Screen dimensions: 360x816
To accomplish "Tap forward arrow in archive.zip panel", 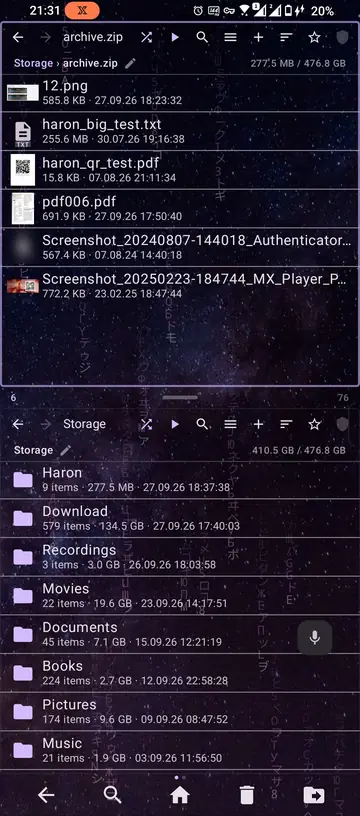I will [46, 37].
